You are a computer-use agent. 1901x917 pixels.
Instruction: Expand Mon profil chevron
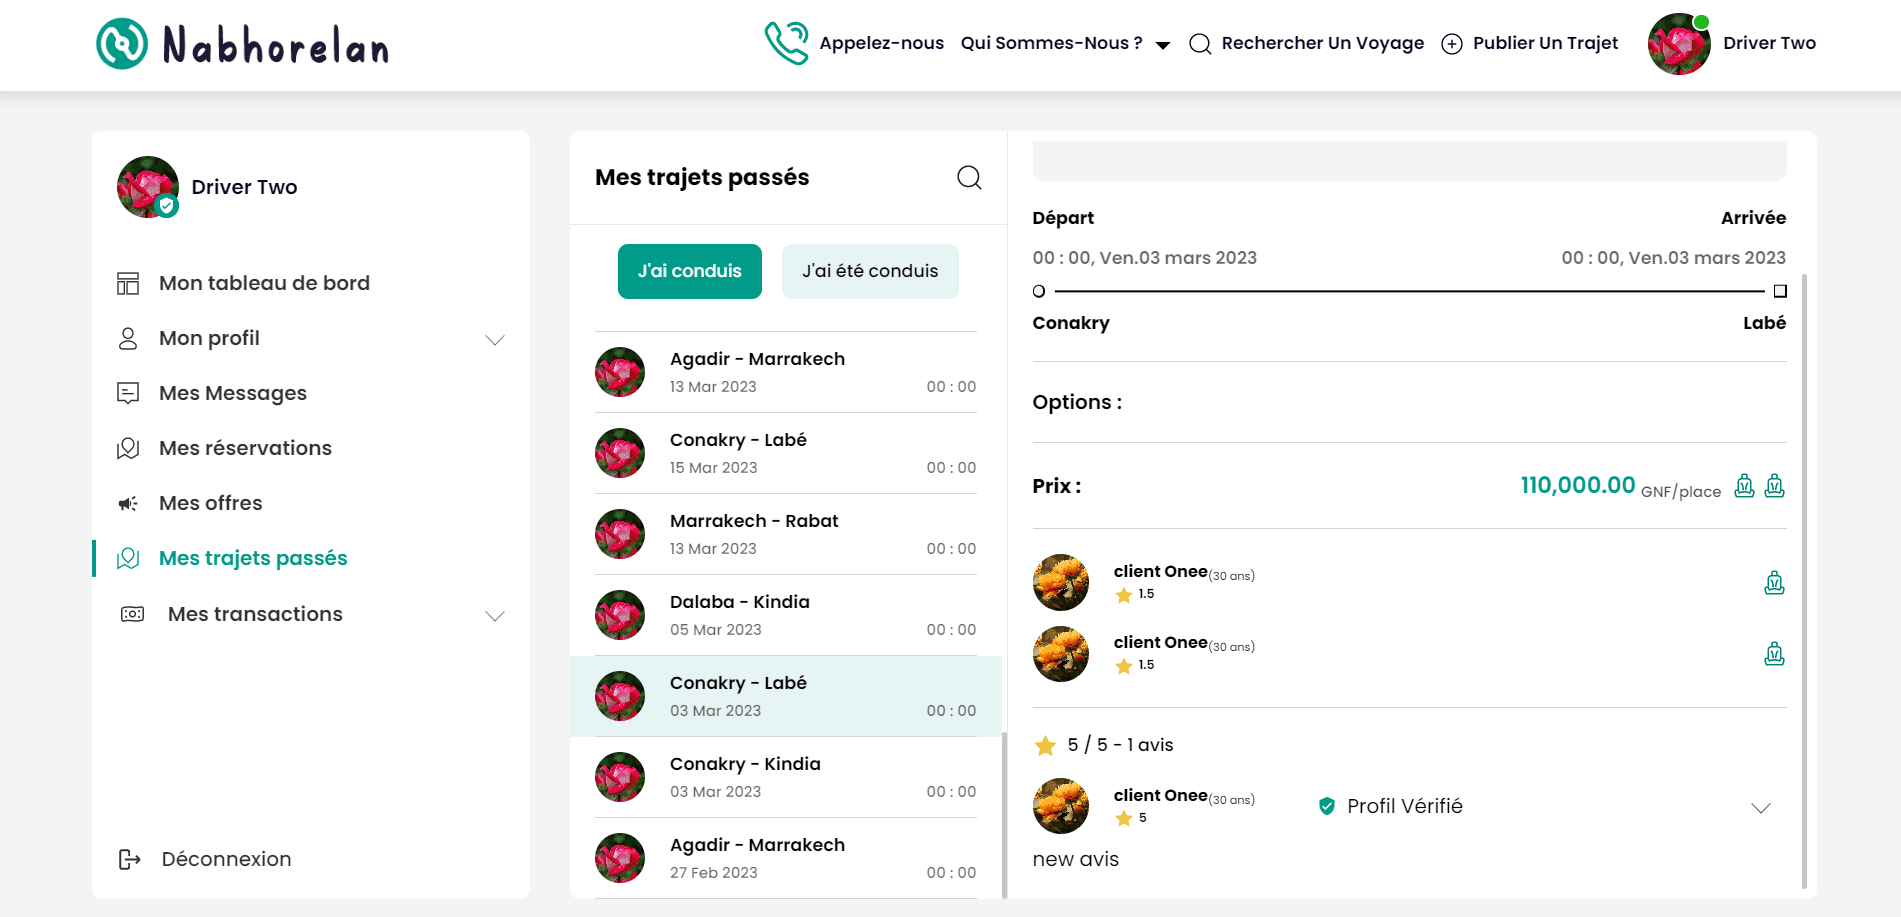495,340
